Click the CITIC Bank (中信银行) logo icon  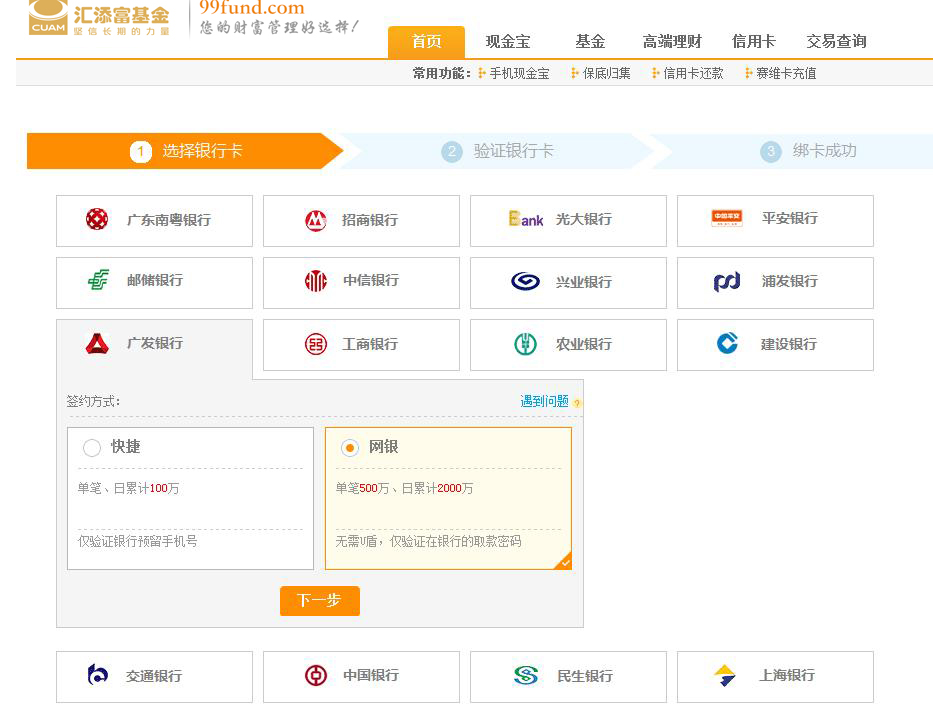click(x=316, y=281)
